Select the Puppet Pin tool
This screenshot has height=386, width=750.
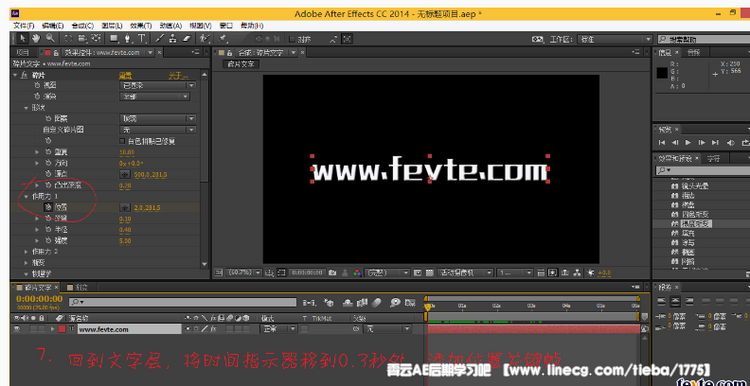coord(222,38)
